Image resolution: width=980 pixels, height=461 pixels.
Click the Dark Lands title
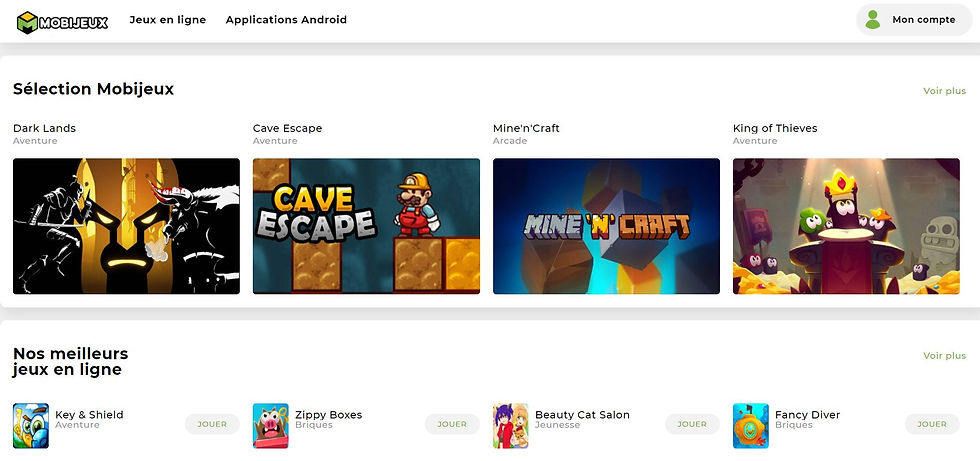tap(44, 128)
